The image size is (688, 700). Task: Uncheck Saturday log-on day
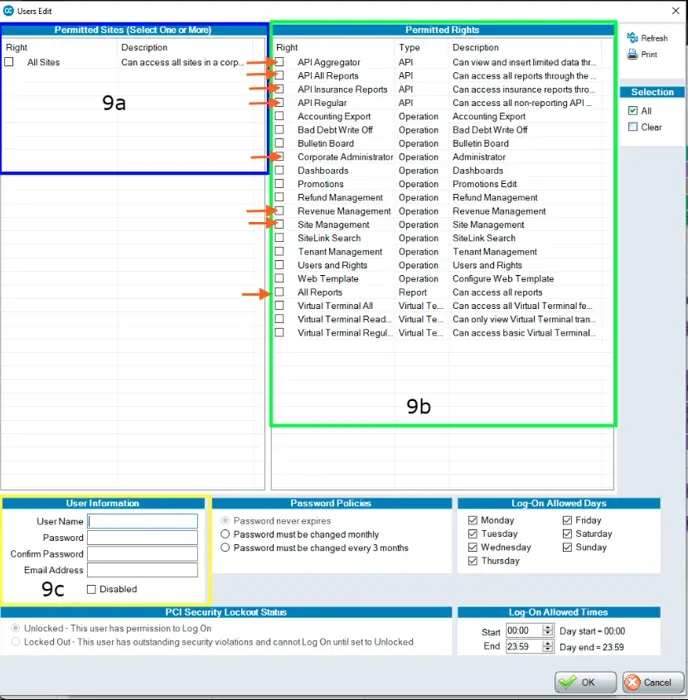click(x=567, y=533)
